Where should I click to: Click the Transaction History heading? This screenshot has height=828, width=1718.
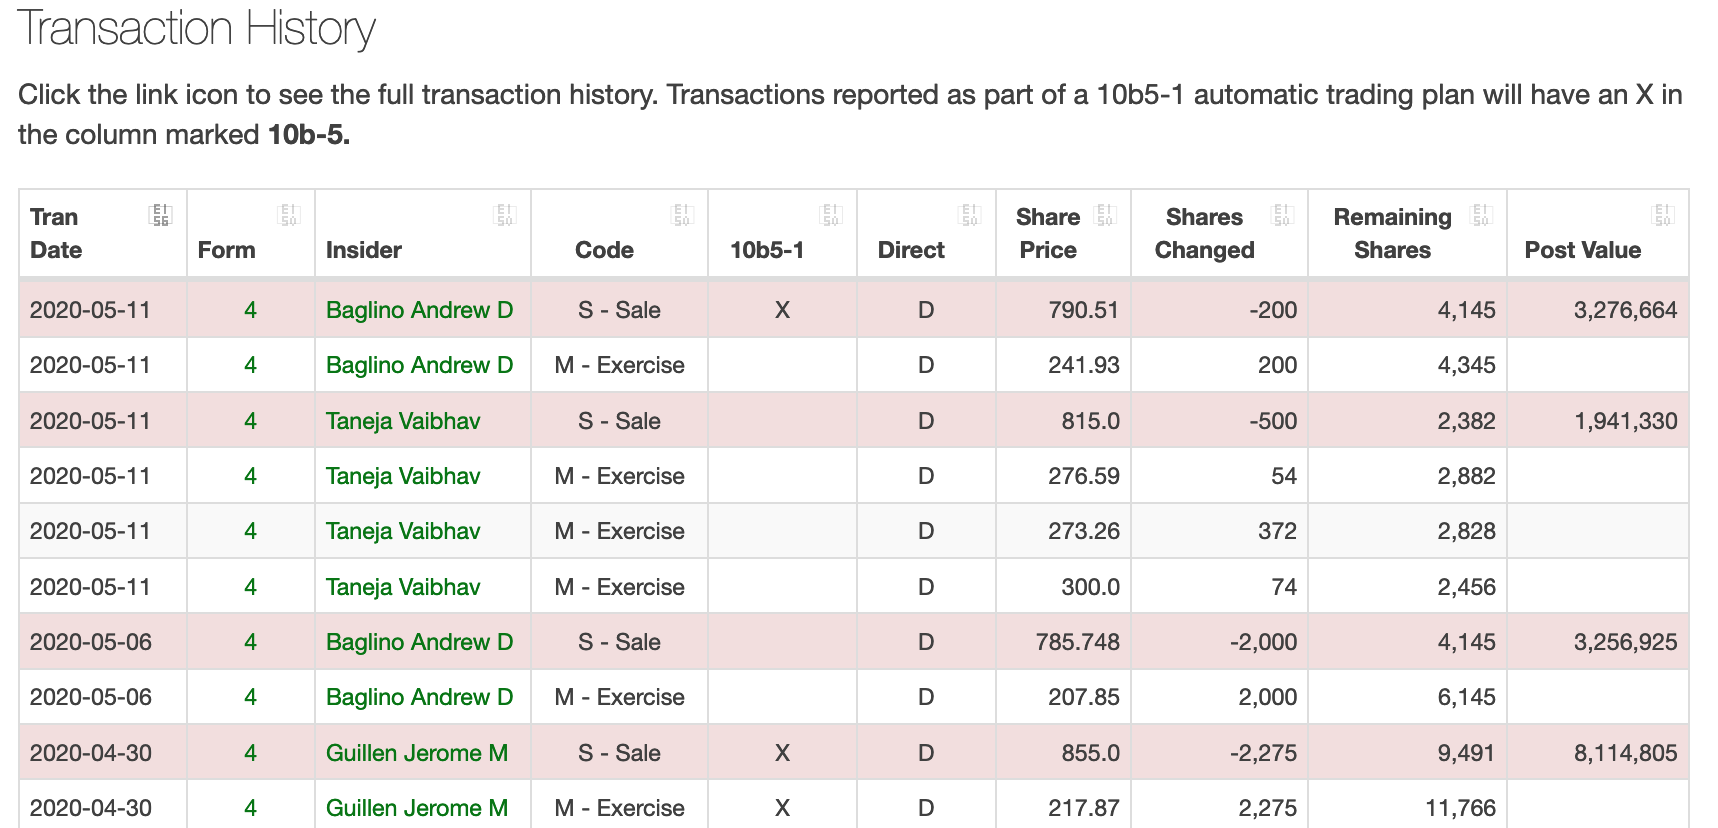click(x=197, y=29)
